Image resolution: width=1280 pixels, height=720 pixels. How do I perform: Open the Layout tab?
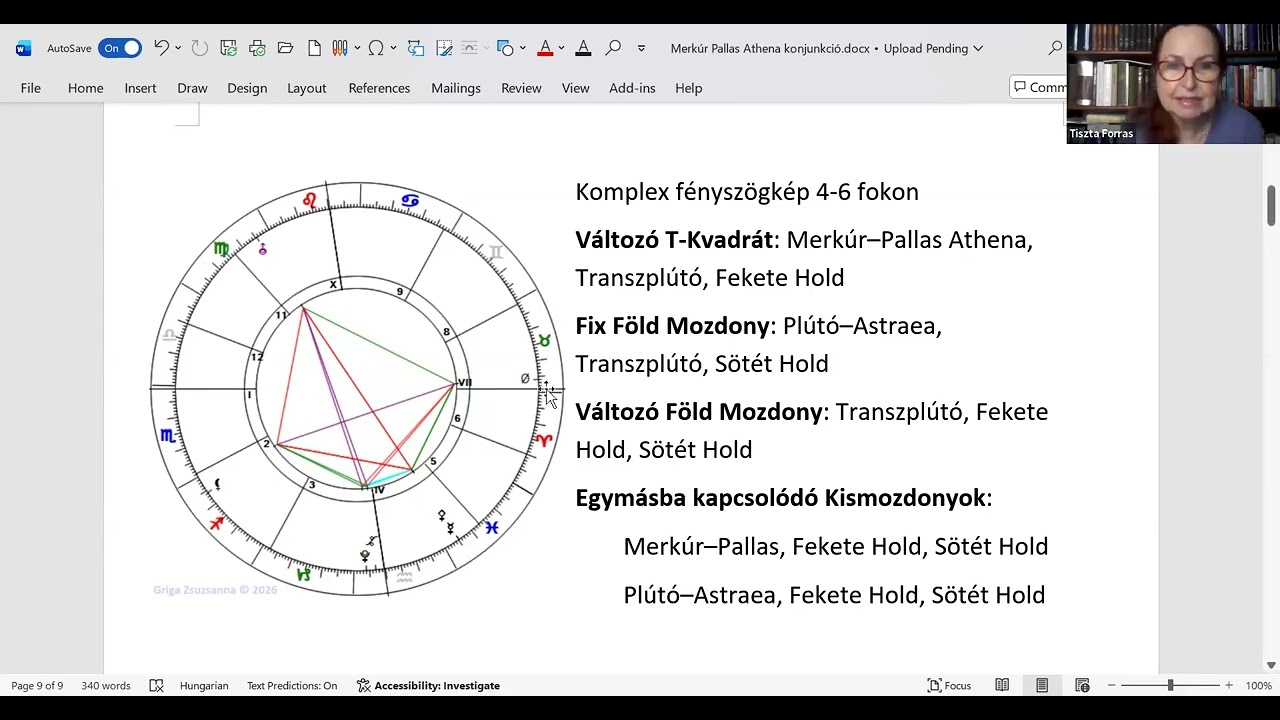(307, 88)
